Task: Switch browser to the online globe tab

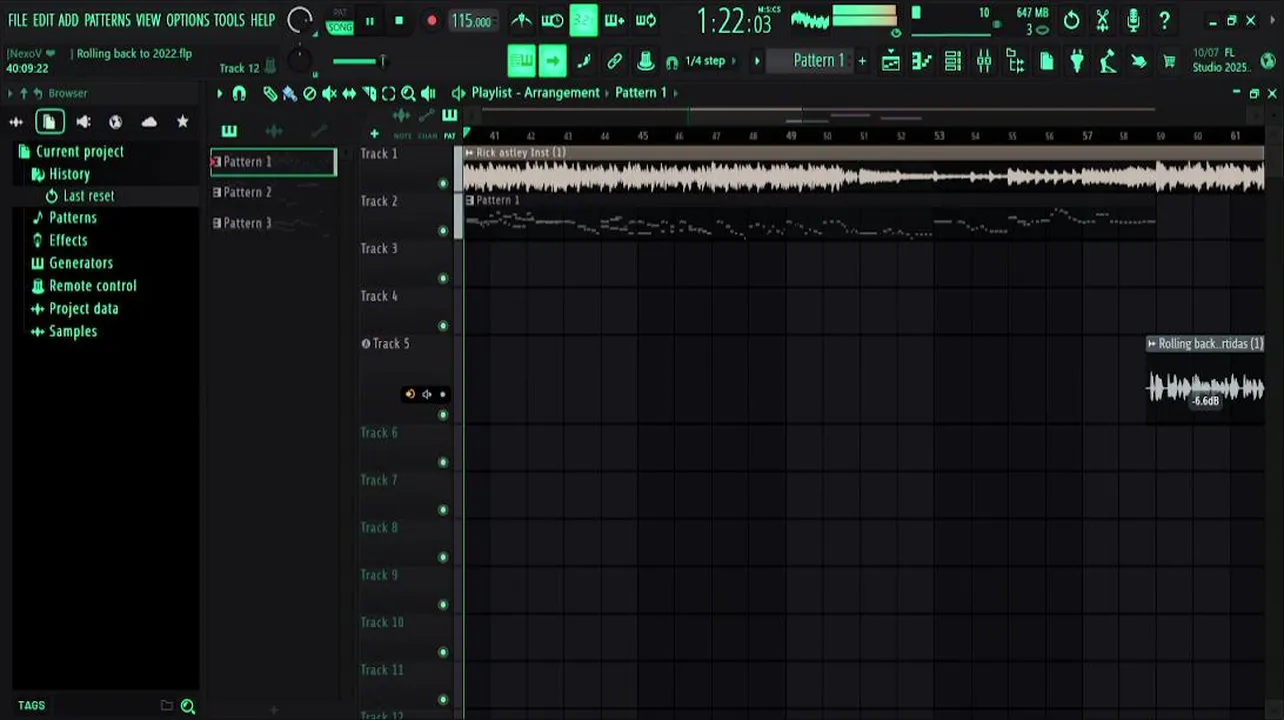Action: click(116, 122)
